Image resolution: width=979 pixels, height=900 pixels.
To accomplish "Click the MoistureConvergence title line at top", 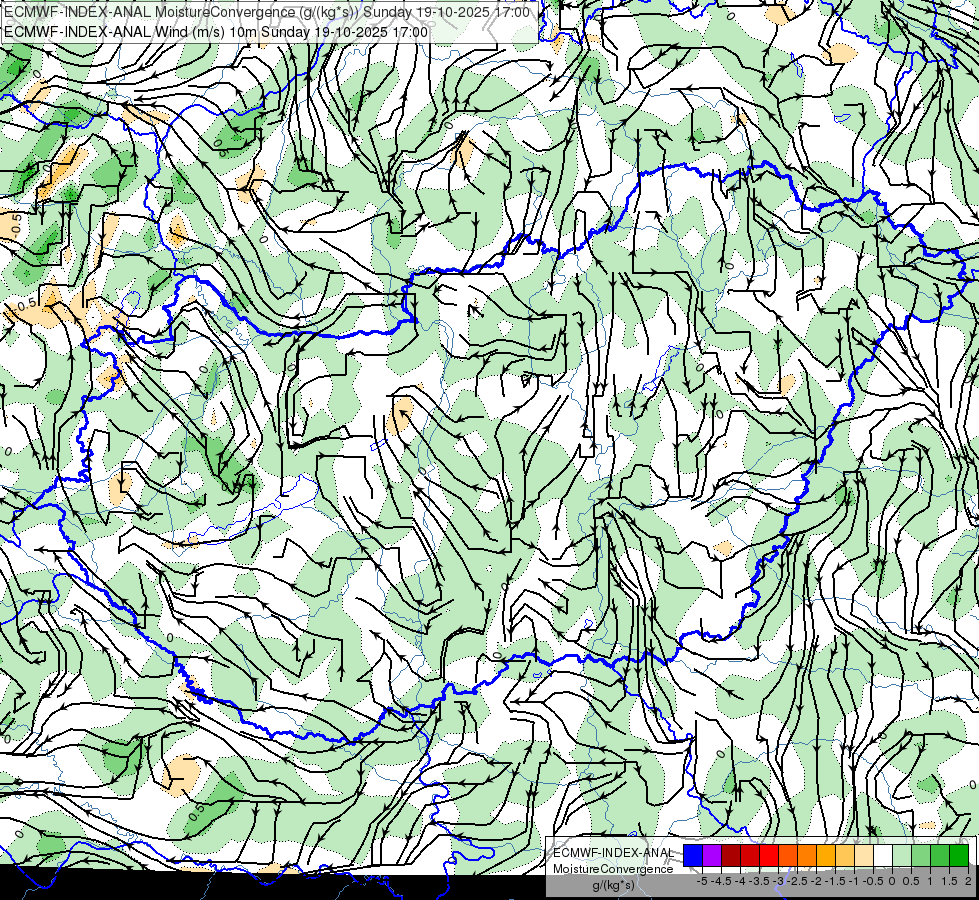I will click(267, 12).
